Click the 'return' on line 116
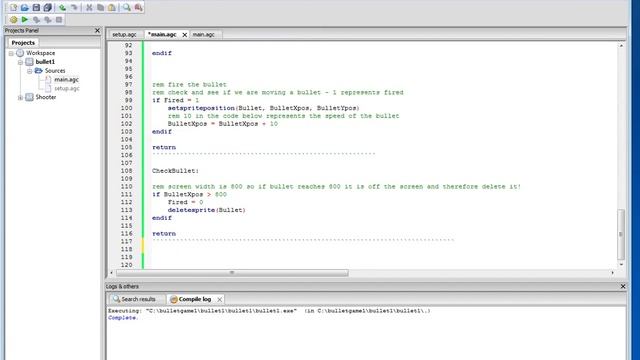This screenshot has width=640, height=360. click(164, 234)
